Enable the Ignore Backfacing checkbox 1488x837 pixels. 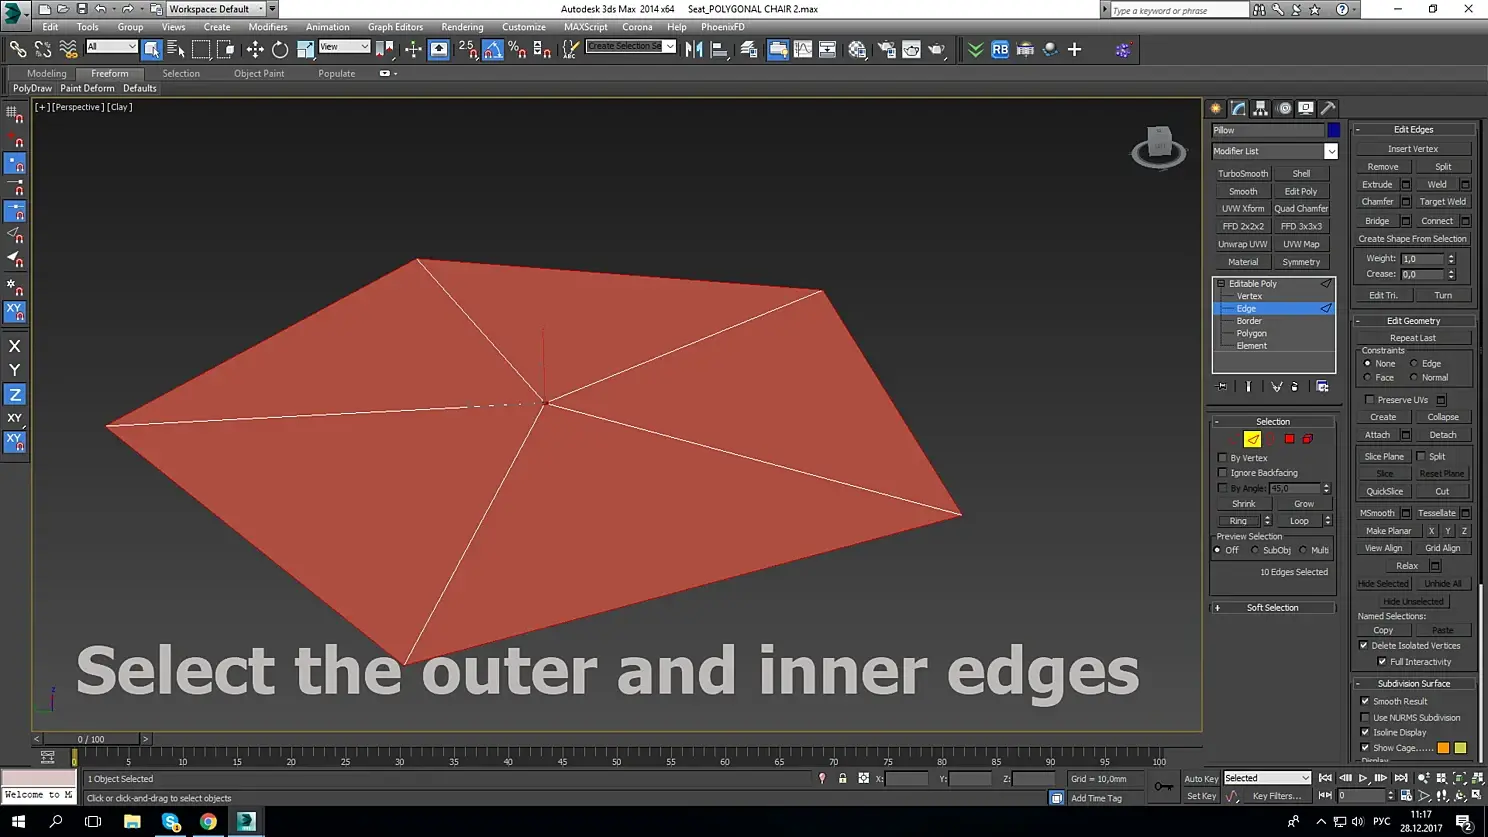click(x=1222, y=473)
